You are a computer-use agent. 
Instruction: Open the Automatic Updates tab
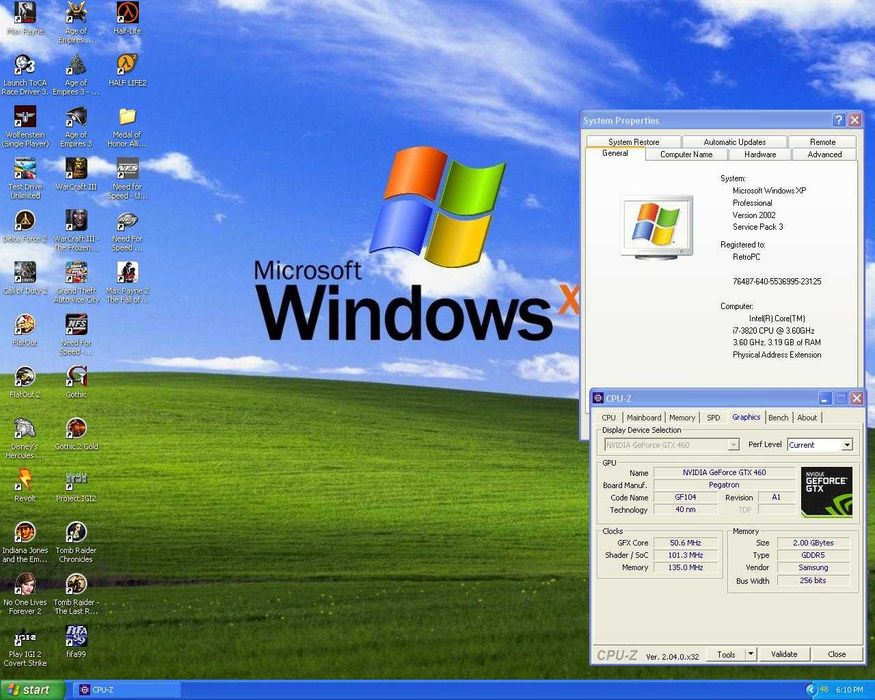click(734, 142)
